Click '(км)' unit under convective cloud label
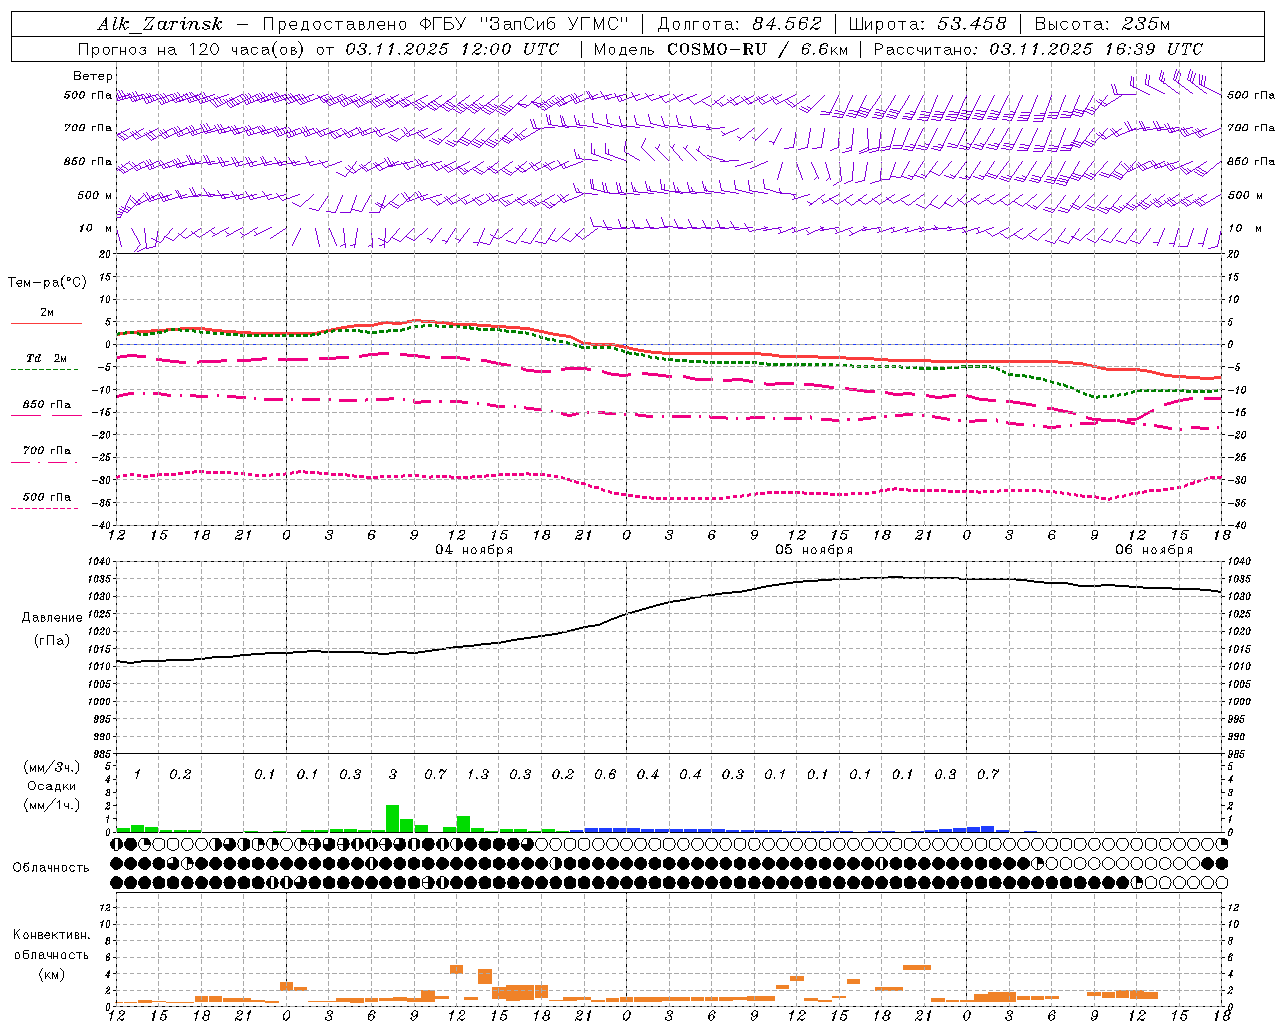 (52, 974)
